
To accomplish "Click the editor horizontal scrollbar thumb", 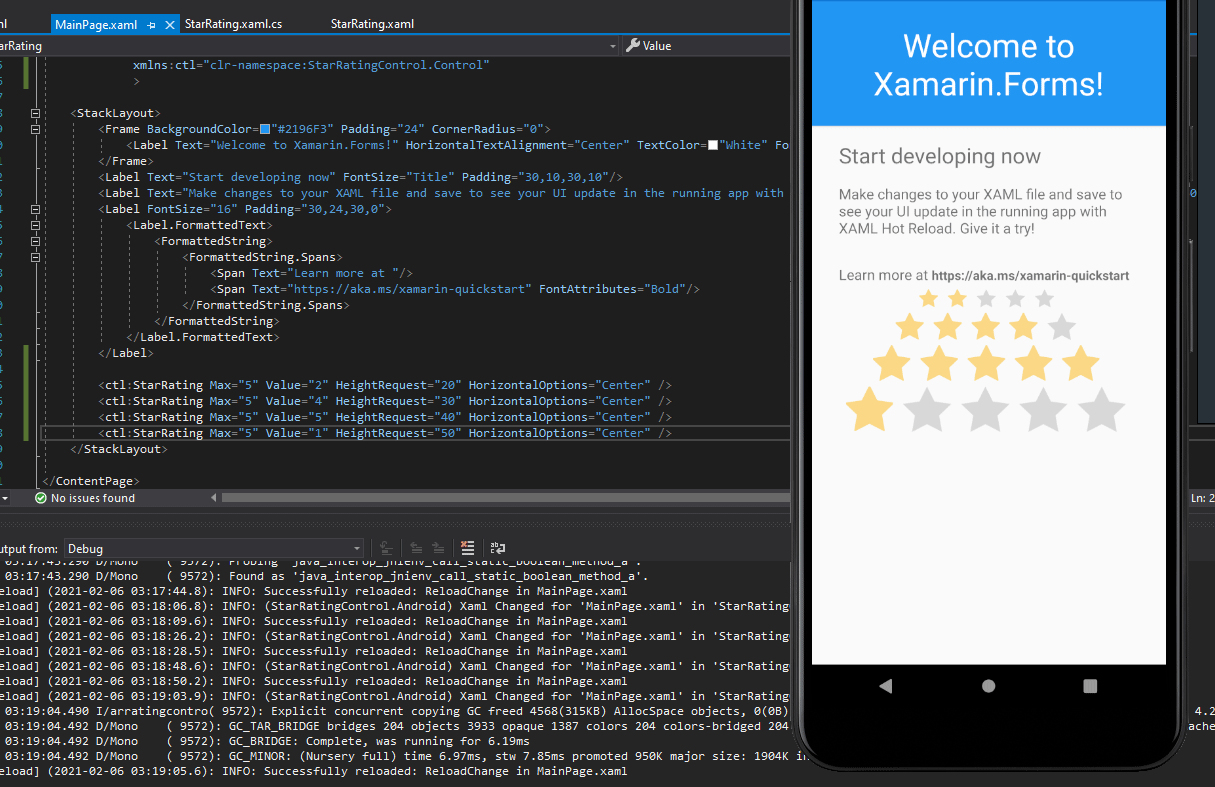I will (x=505, y=498).
